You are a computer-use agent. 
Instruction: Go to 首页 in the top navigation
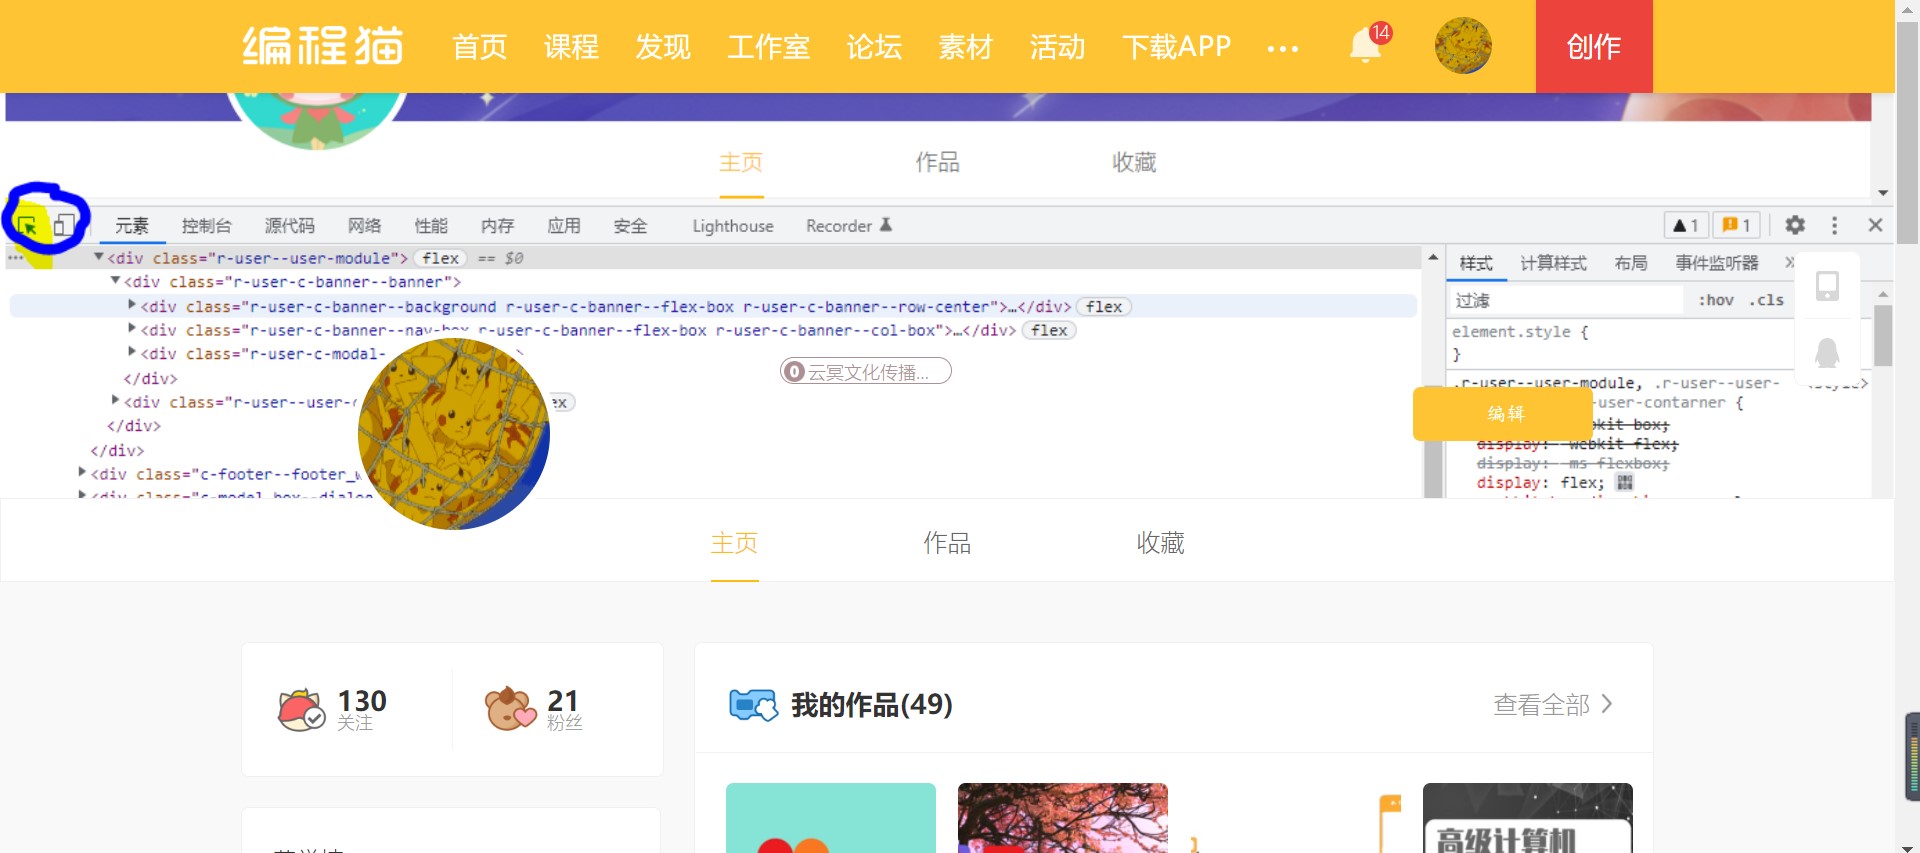(480, 46)
